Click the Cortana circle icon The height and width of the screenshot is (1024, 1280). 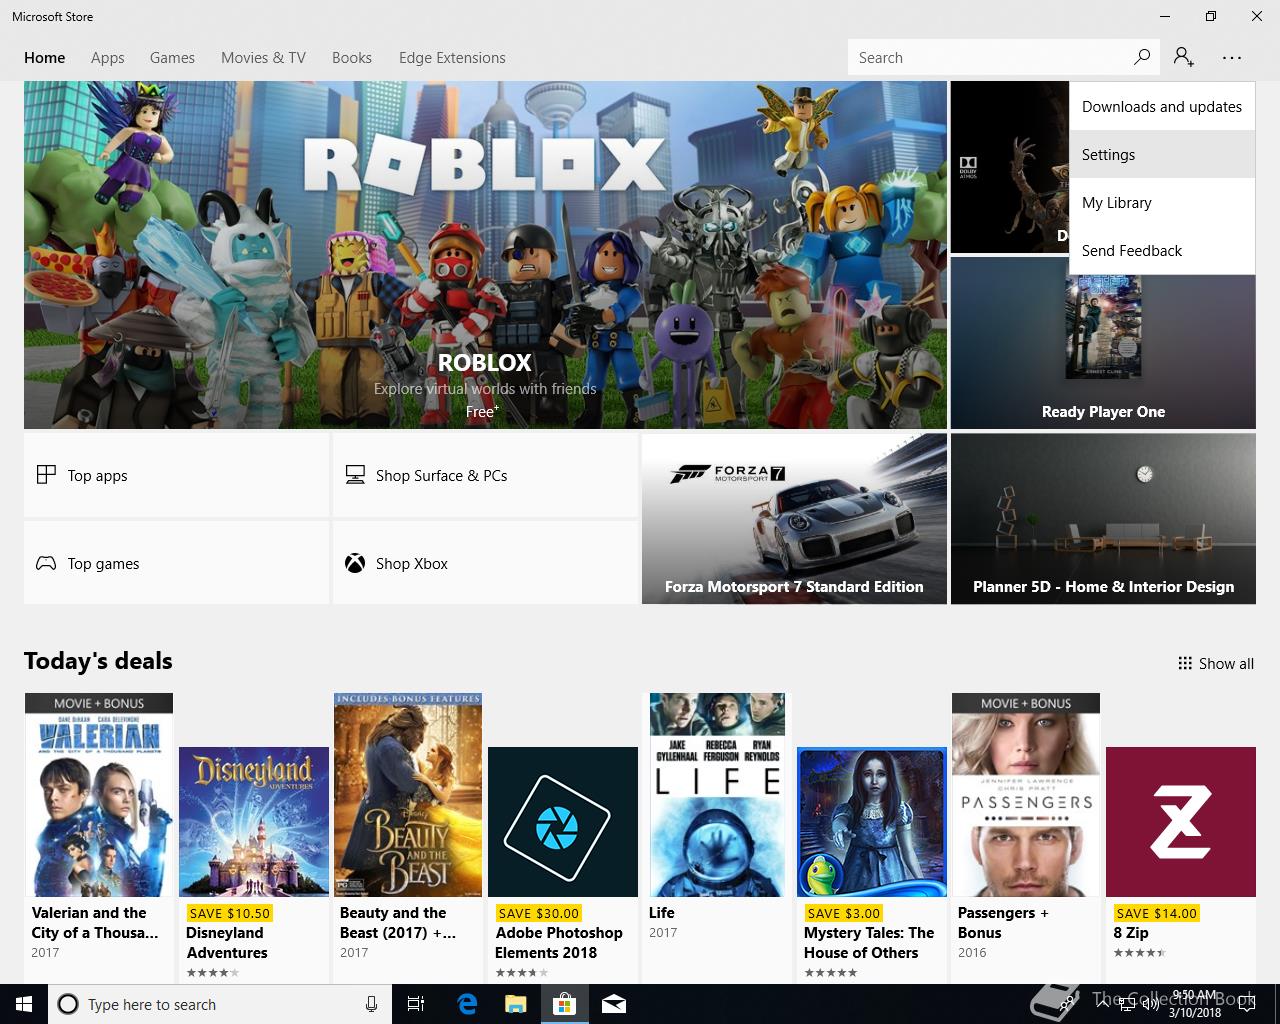click(x=67, y=1004)
